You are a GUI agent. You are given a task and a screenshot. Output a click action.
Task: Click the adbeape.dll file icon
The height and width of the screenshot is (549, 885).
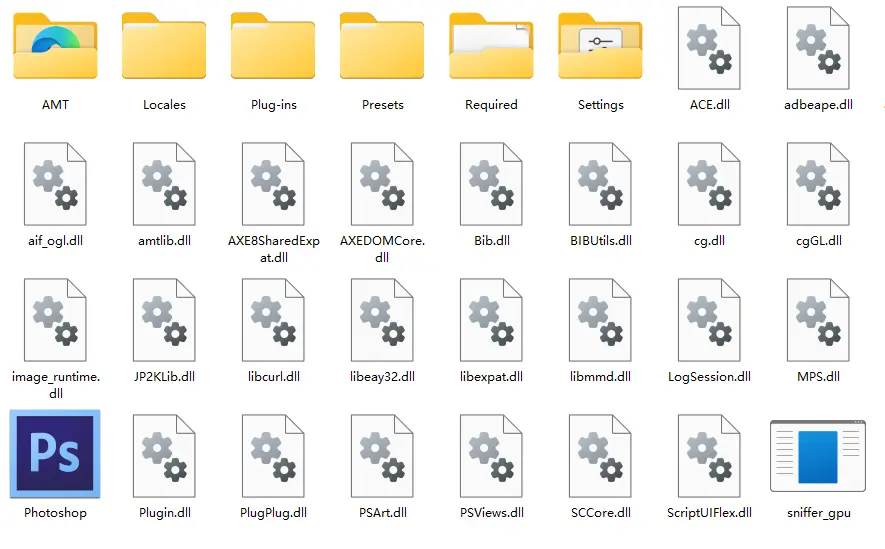tap(818, 48)
